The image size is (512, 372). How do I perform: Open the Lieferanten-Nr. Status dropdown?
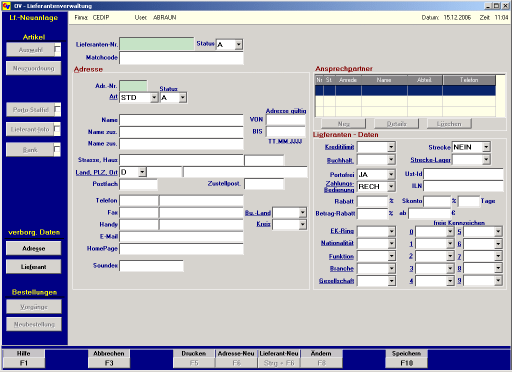[x=238, y=44]
